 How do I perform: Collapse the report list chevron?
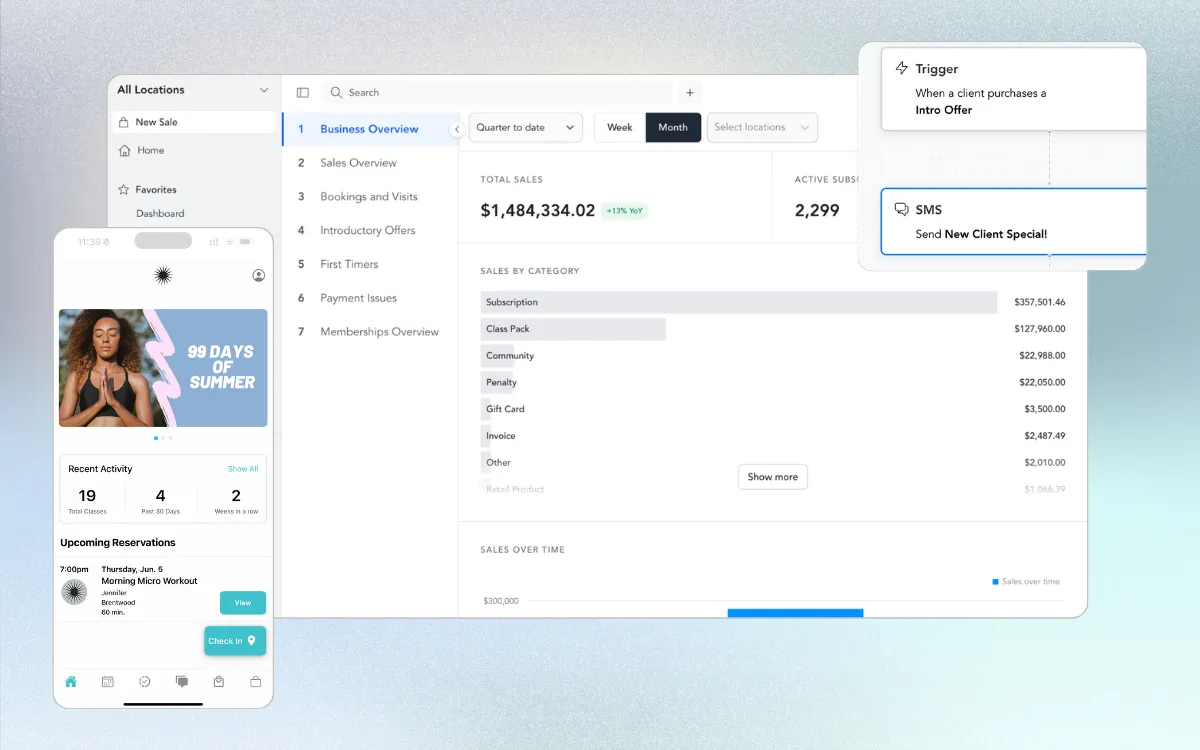[x=457, y=129]
